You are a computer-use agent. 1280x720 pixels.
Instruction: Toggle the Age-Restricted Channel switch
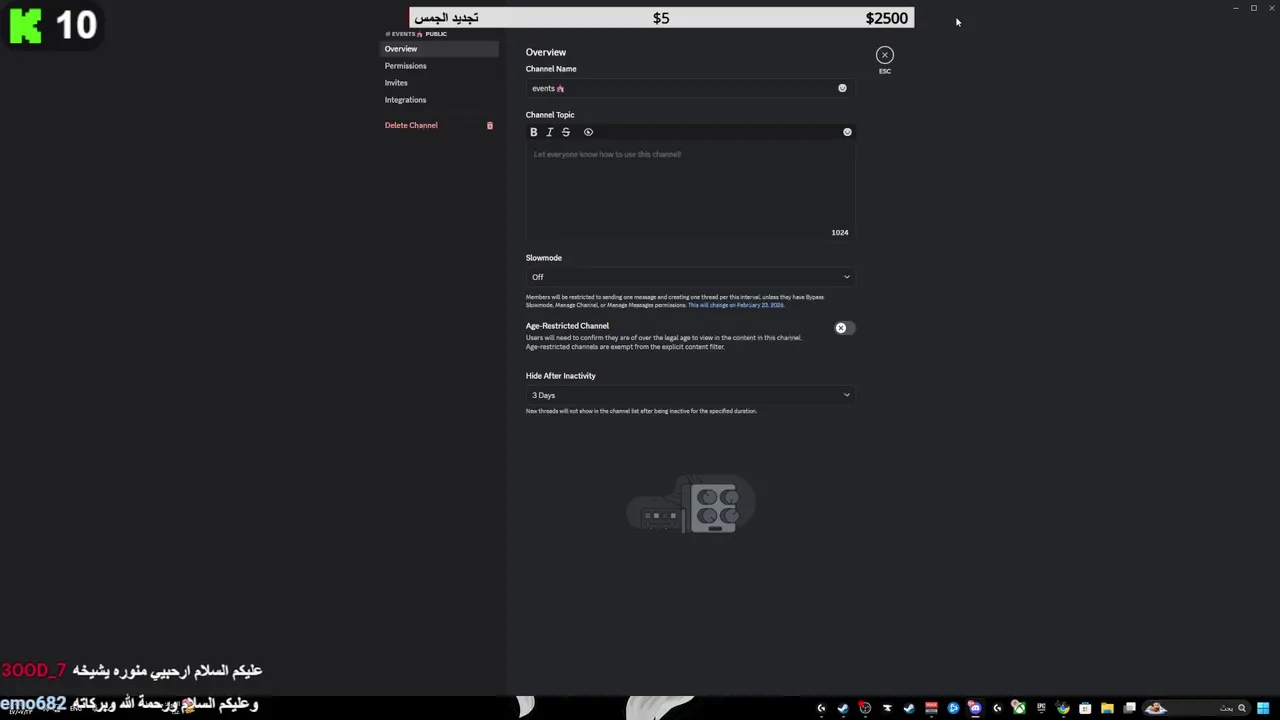[x=844, y=328]
